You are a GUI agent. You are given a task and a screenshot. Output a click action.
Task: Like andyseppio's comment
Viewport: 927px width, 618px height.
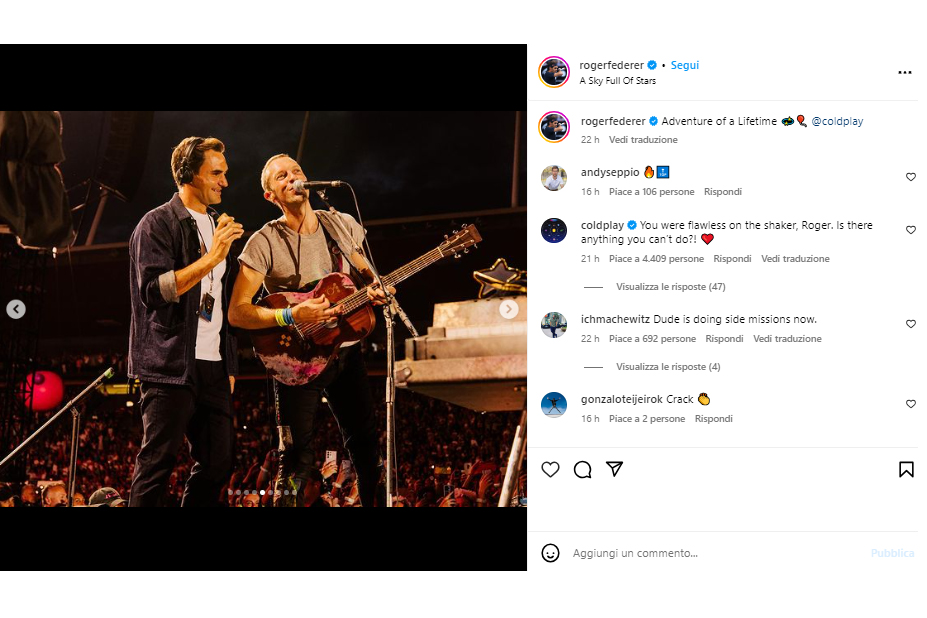(x=910, y=177)
